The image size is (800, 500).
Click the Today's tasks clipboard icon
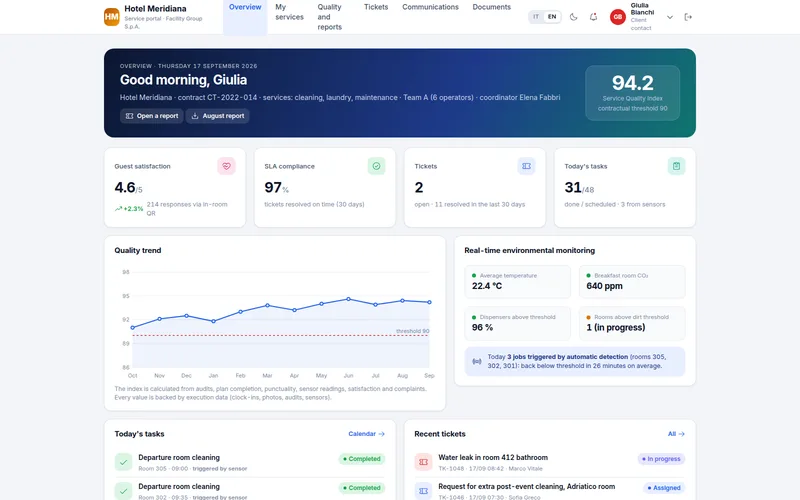(677, 166)
